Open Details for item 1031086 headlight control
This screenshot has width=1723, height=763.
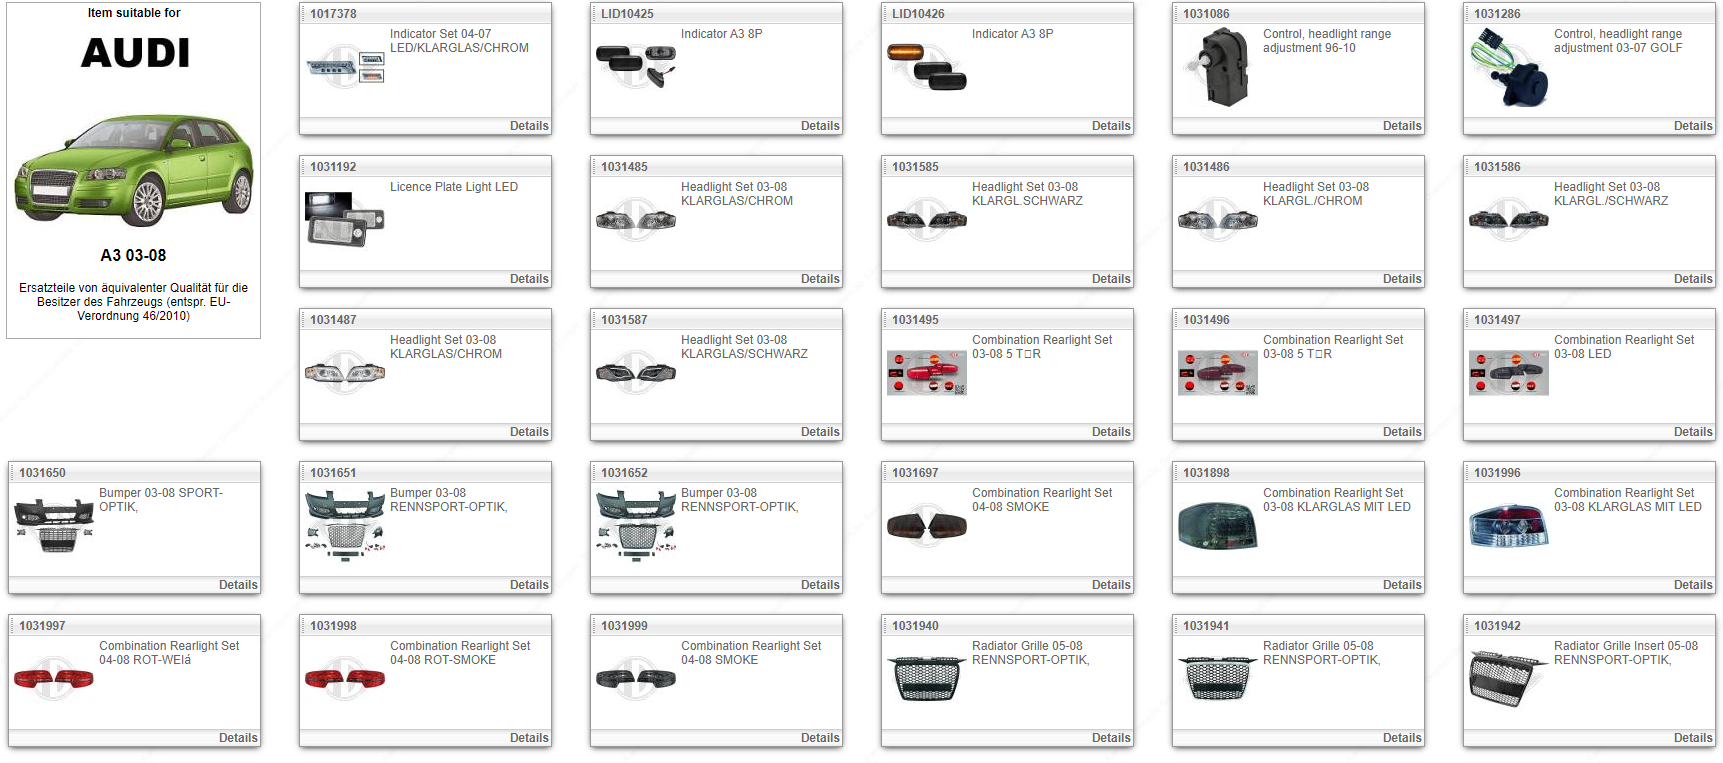[1402, 126]
